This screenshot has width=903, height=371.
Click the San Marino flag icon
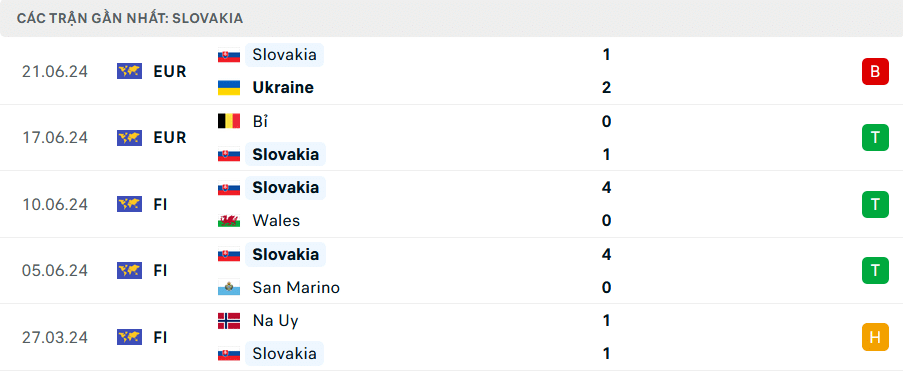tap(229, 287)
